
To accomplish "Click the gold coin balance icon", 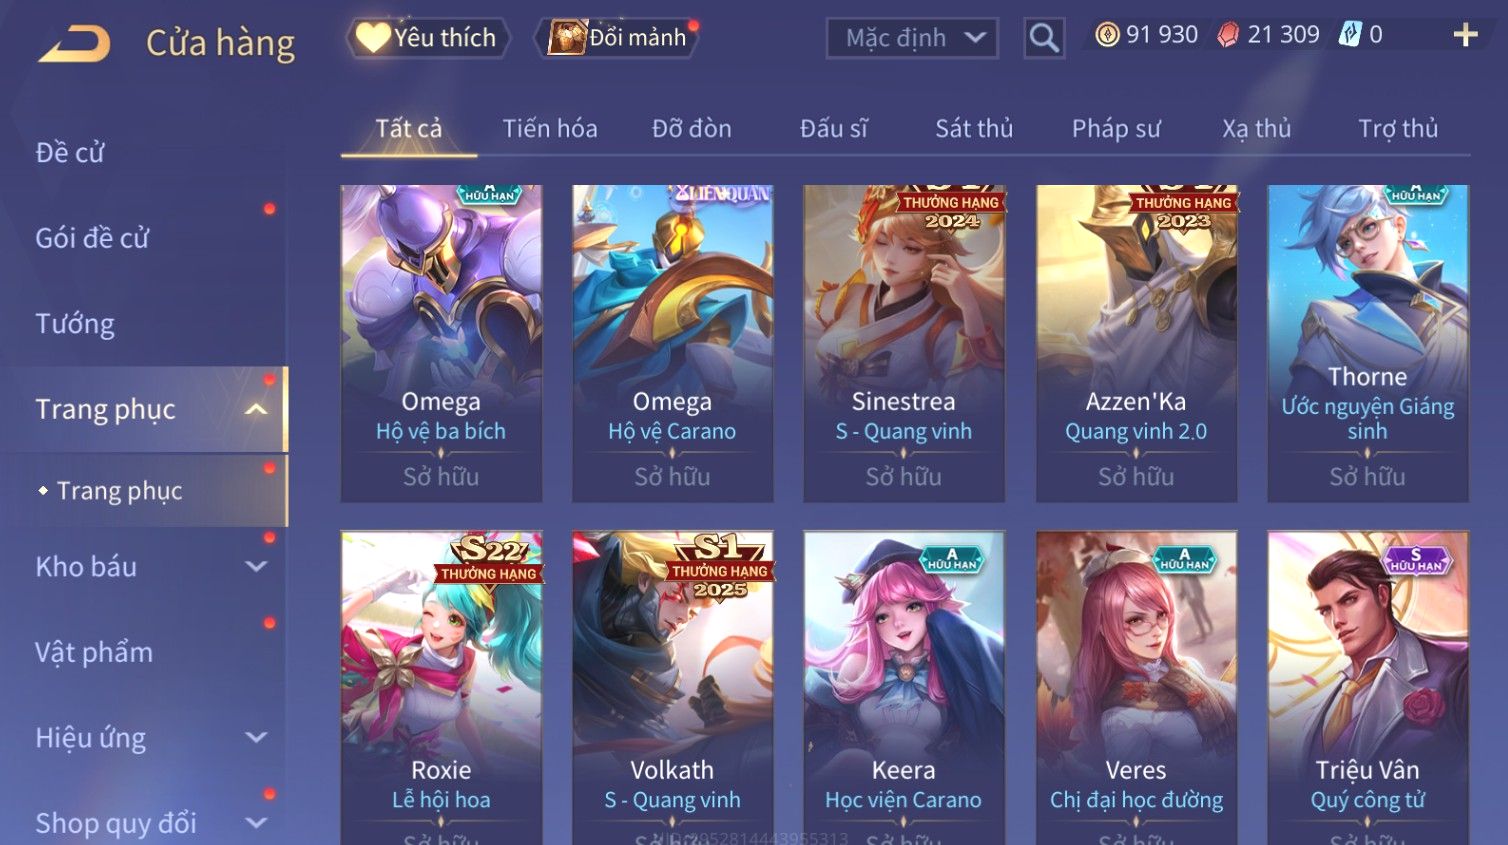I will [1107, 35].
